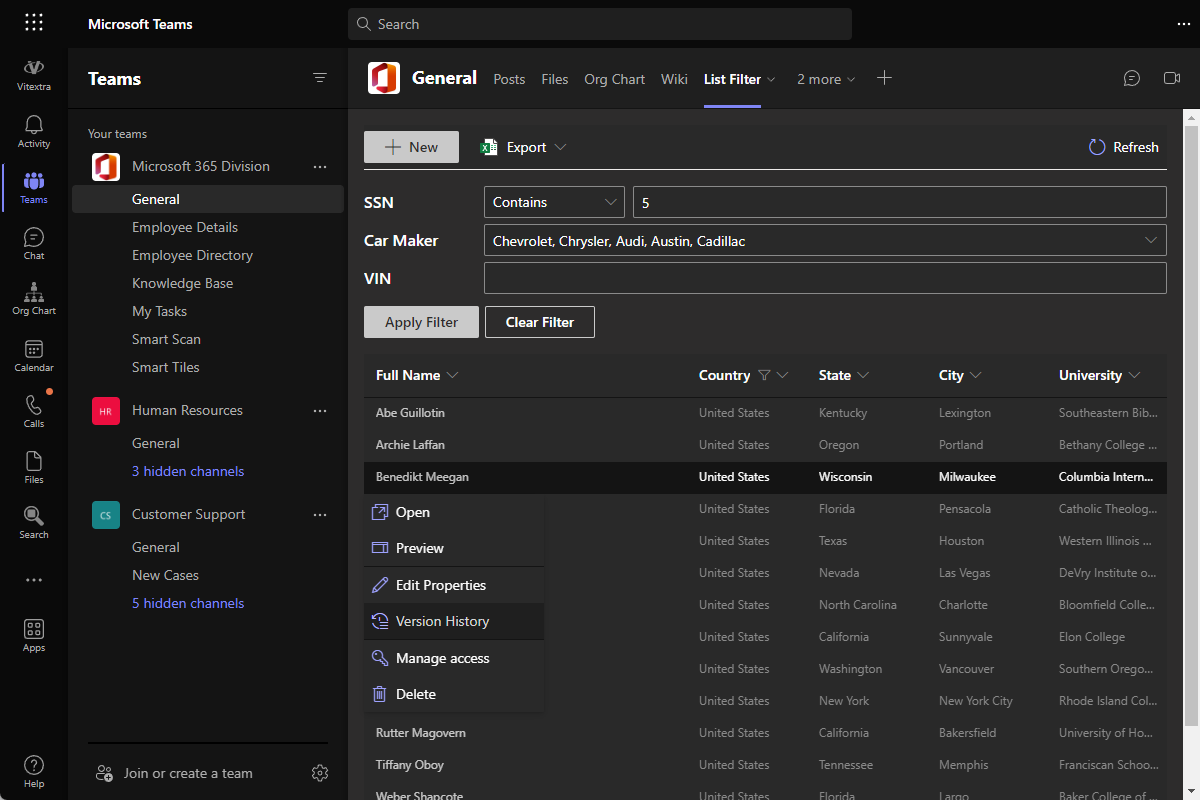
Task: Open SSN Contains operator dropdown
Action: pyautogui.click(x=554, y=202)
